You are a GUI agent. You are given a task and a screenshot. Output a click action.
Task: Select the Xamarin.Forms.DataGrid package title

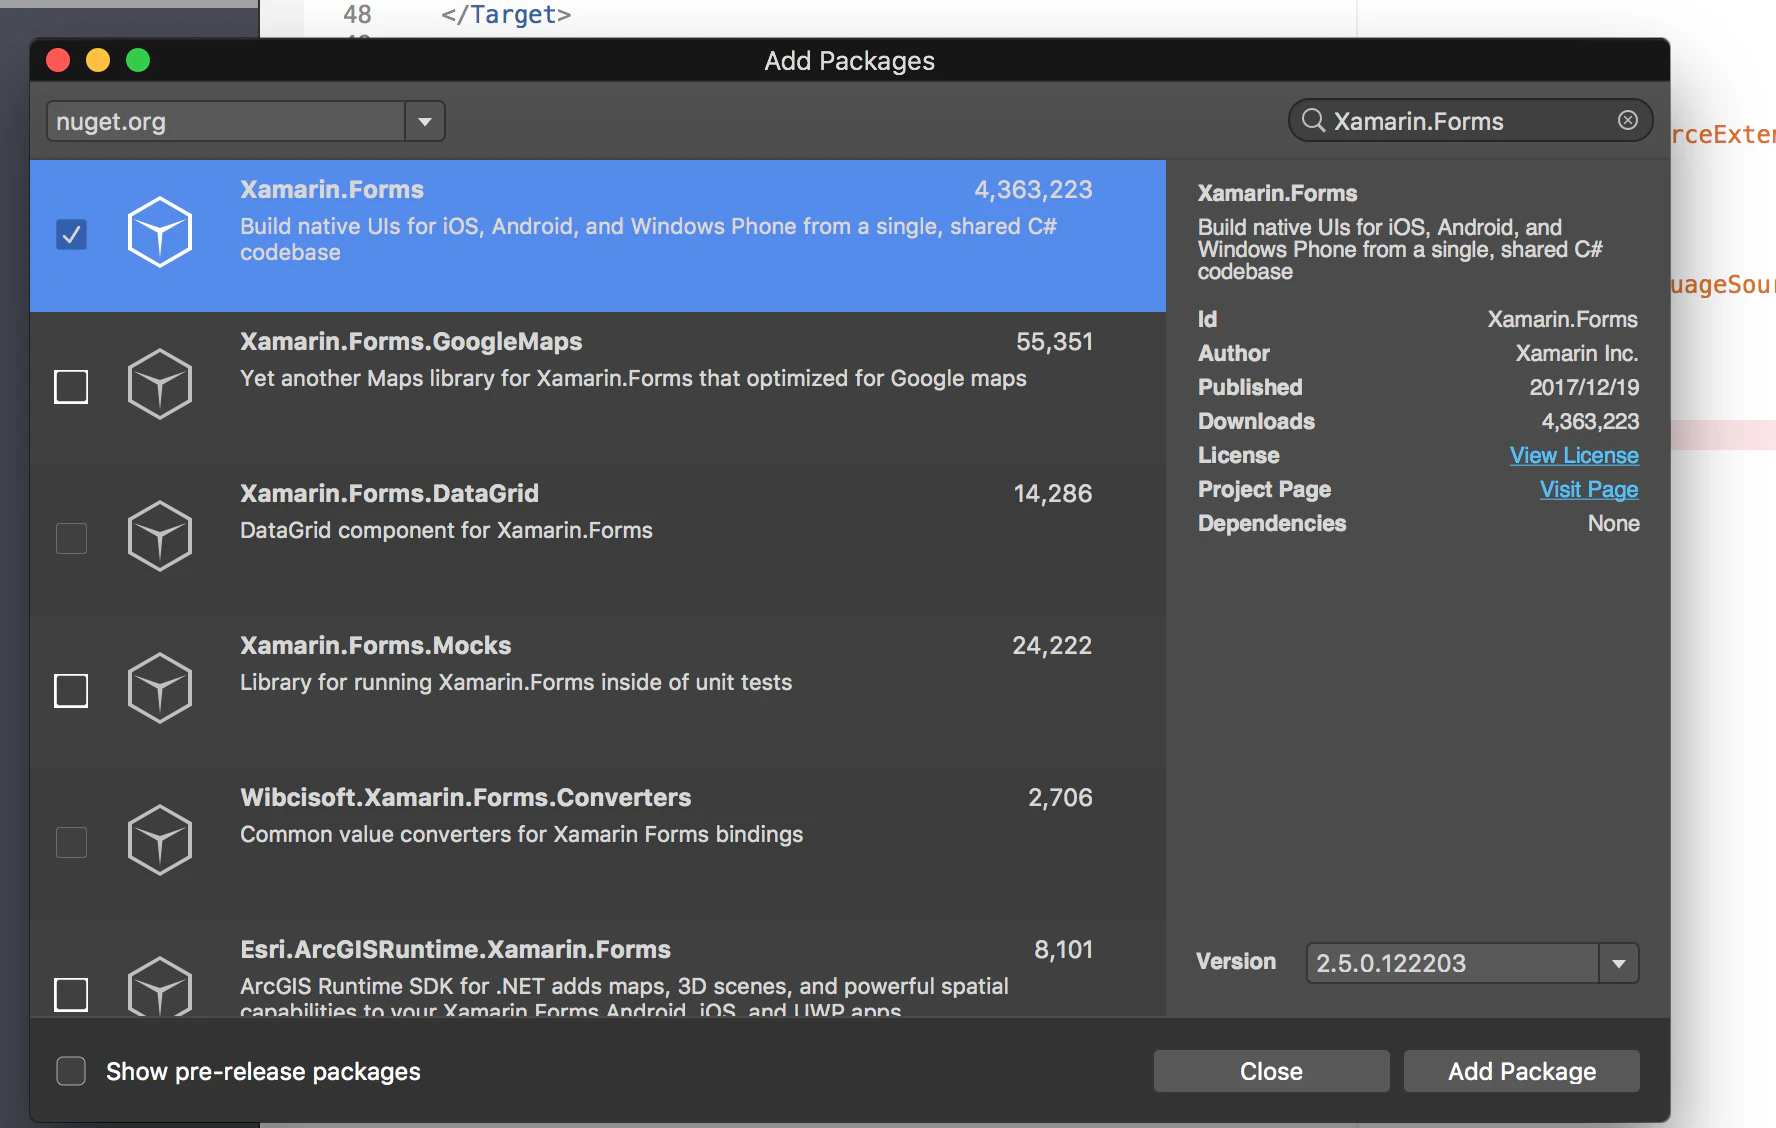tap(389, 494)
